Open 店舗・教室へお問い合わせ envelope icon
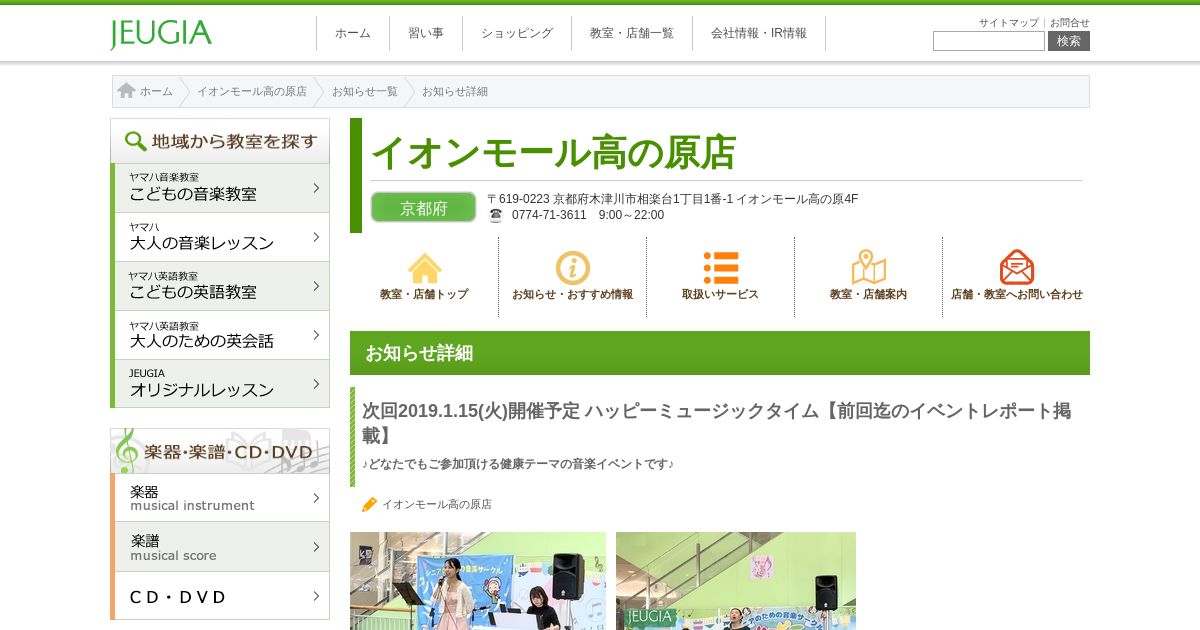The image size is (1200, 630). click(1016, 267)
